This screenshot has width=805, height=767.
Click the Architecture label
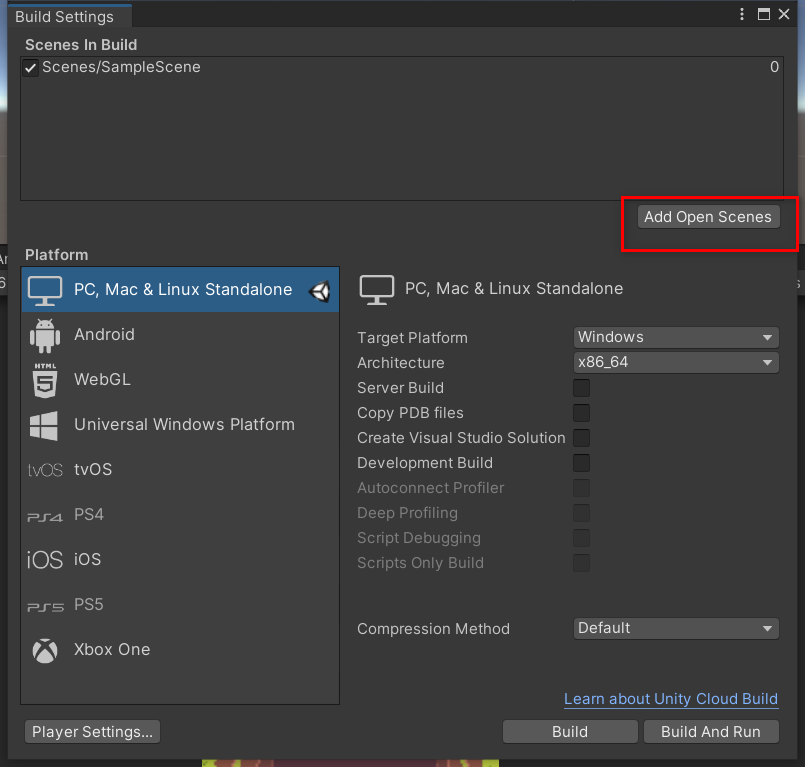[x=400, y=363]
